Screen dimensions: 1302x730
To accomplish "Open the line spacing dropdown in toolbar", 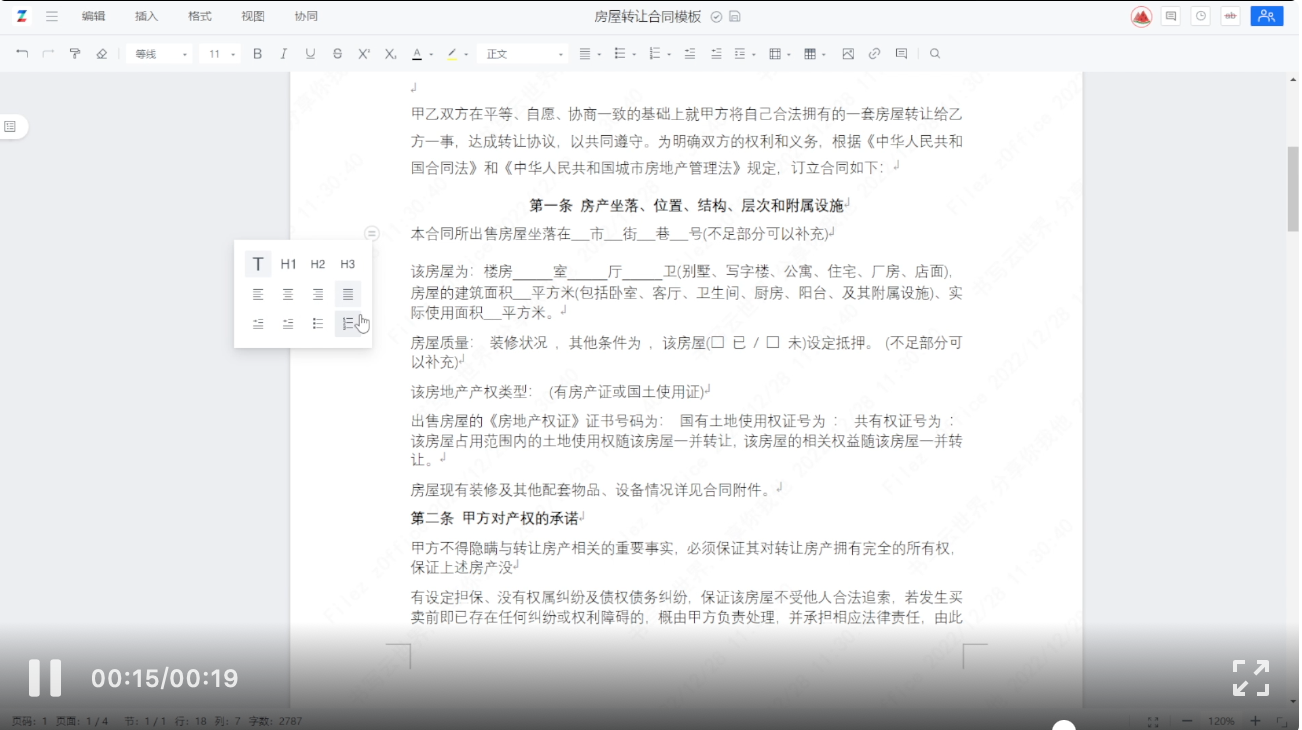I will 745,54.
